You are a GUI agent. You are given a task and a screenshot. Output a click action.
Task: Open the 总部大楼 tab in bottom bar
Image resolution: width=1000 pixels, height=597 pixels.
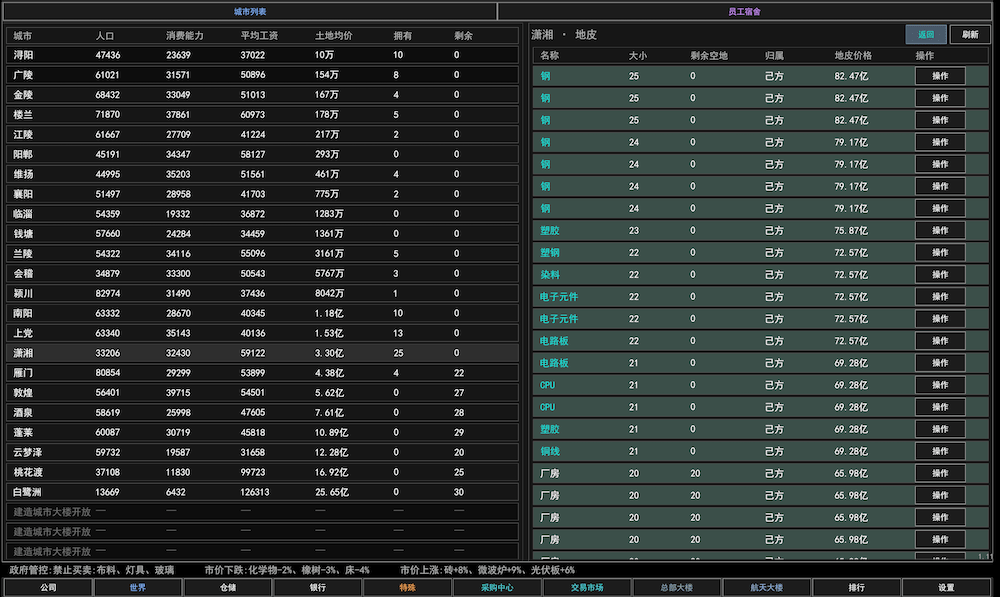(676, 587)
